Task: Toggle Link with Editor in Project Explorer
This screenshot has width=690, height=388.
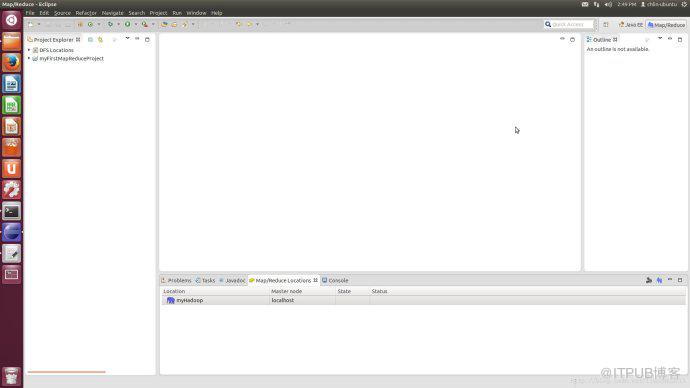Action: pyautogui.click(x=101, y=40)
